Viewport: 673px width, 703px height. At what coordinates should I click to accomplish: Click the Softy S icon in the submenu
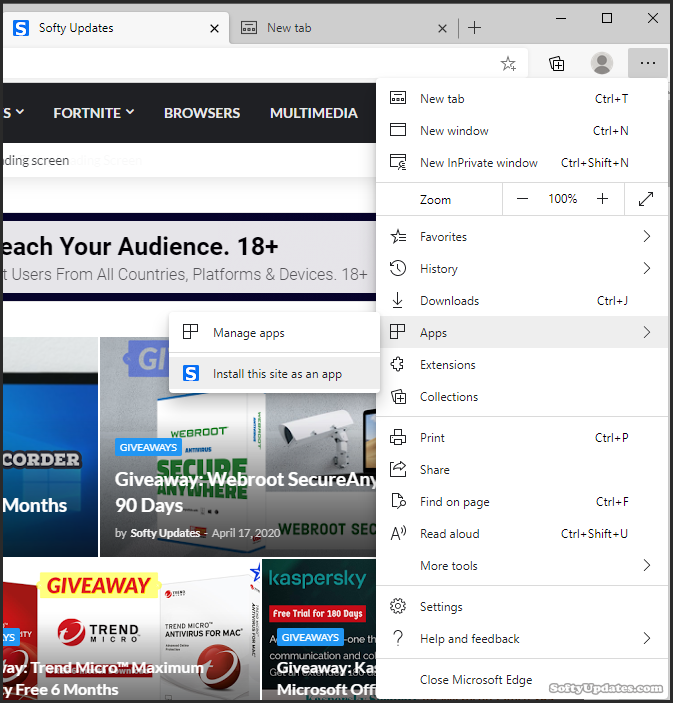tap(191, 373)
